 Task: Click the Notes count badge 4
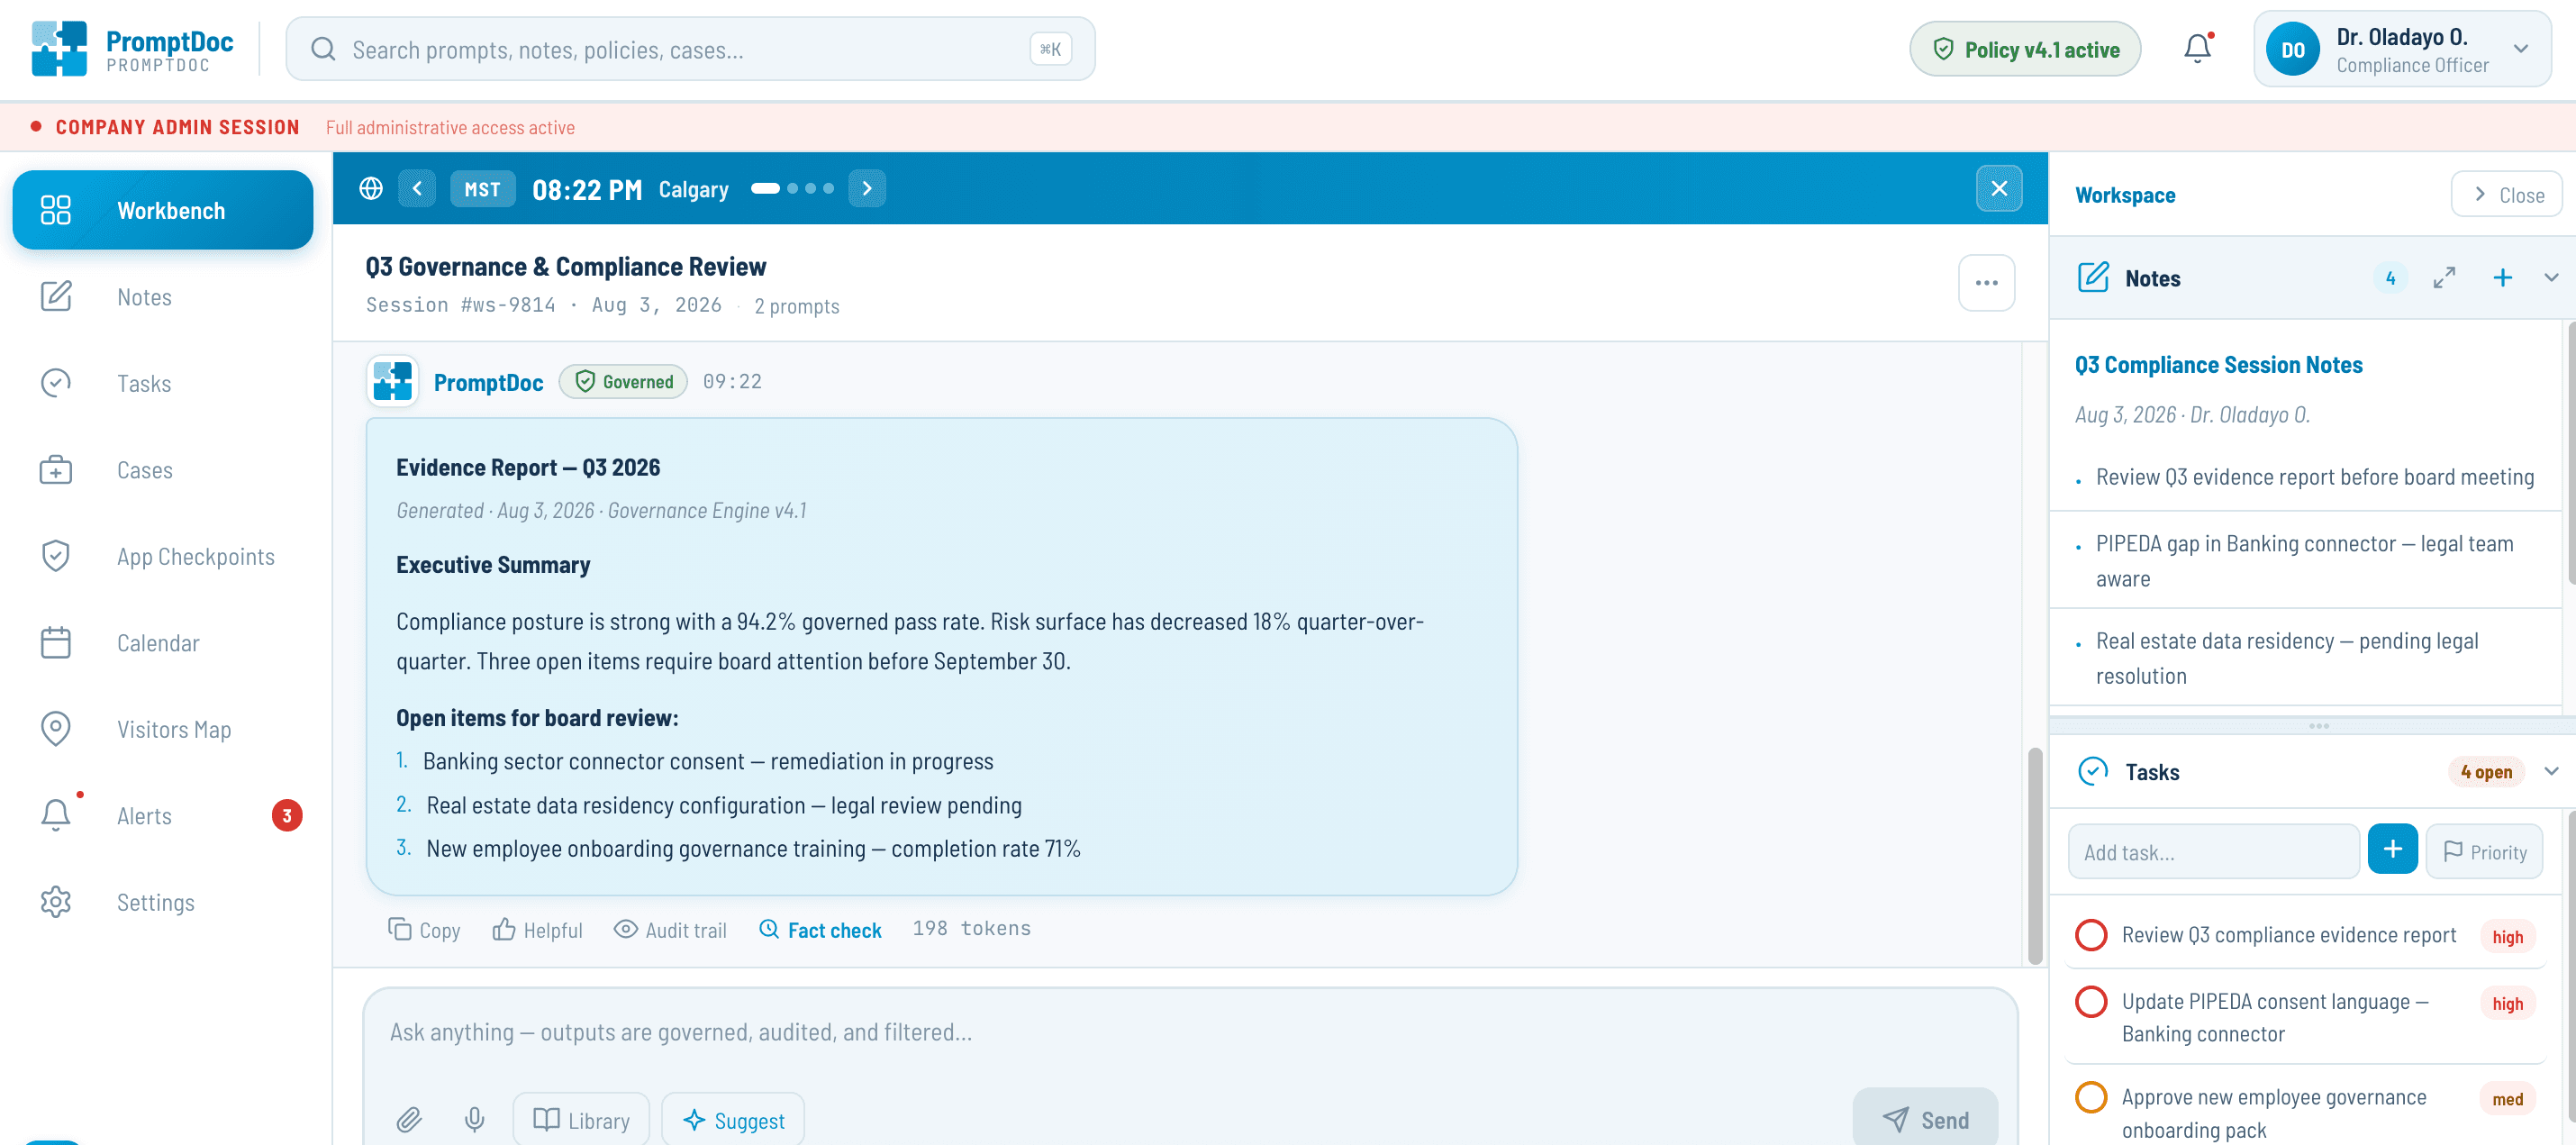(2390, 278)
